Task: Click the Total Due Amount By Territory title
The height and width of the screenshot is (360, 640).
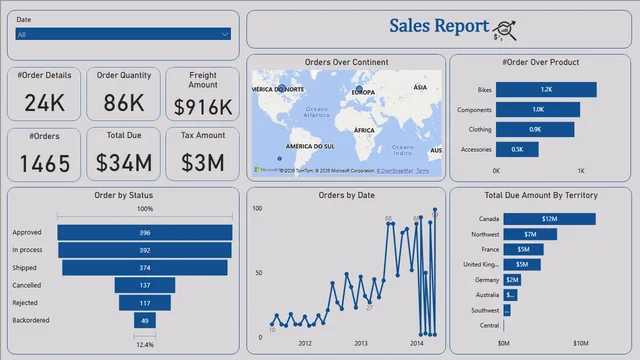Action: [541, 195]
